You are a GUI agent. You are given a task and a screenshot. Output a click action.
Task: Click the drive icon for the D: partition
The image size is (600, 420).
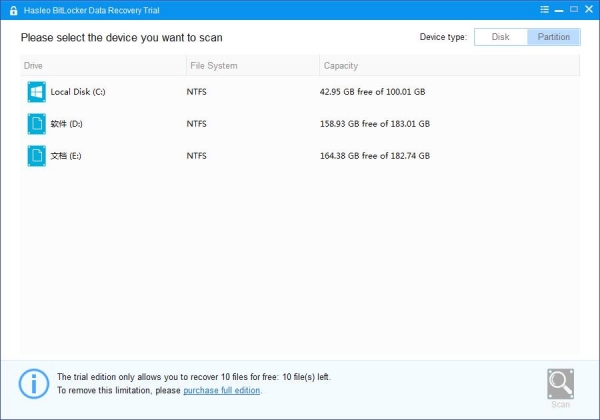click(x=36, y=124)
